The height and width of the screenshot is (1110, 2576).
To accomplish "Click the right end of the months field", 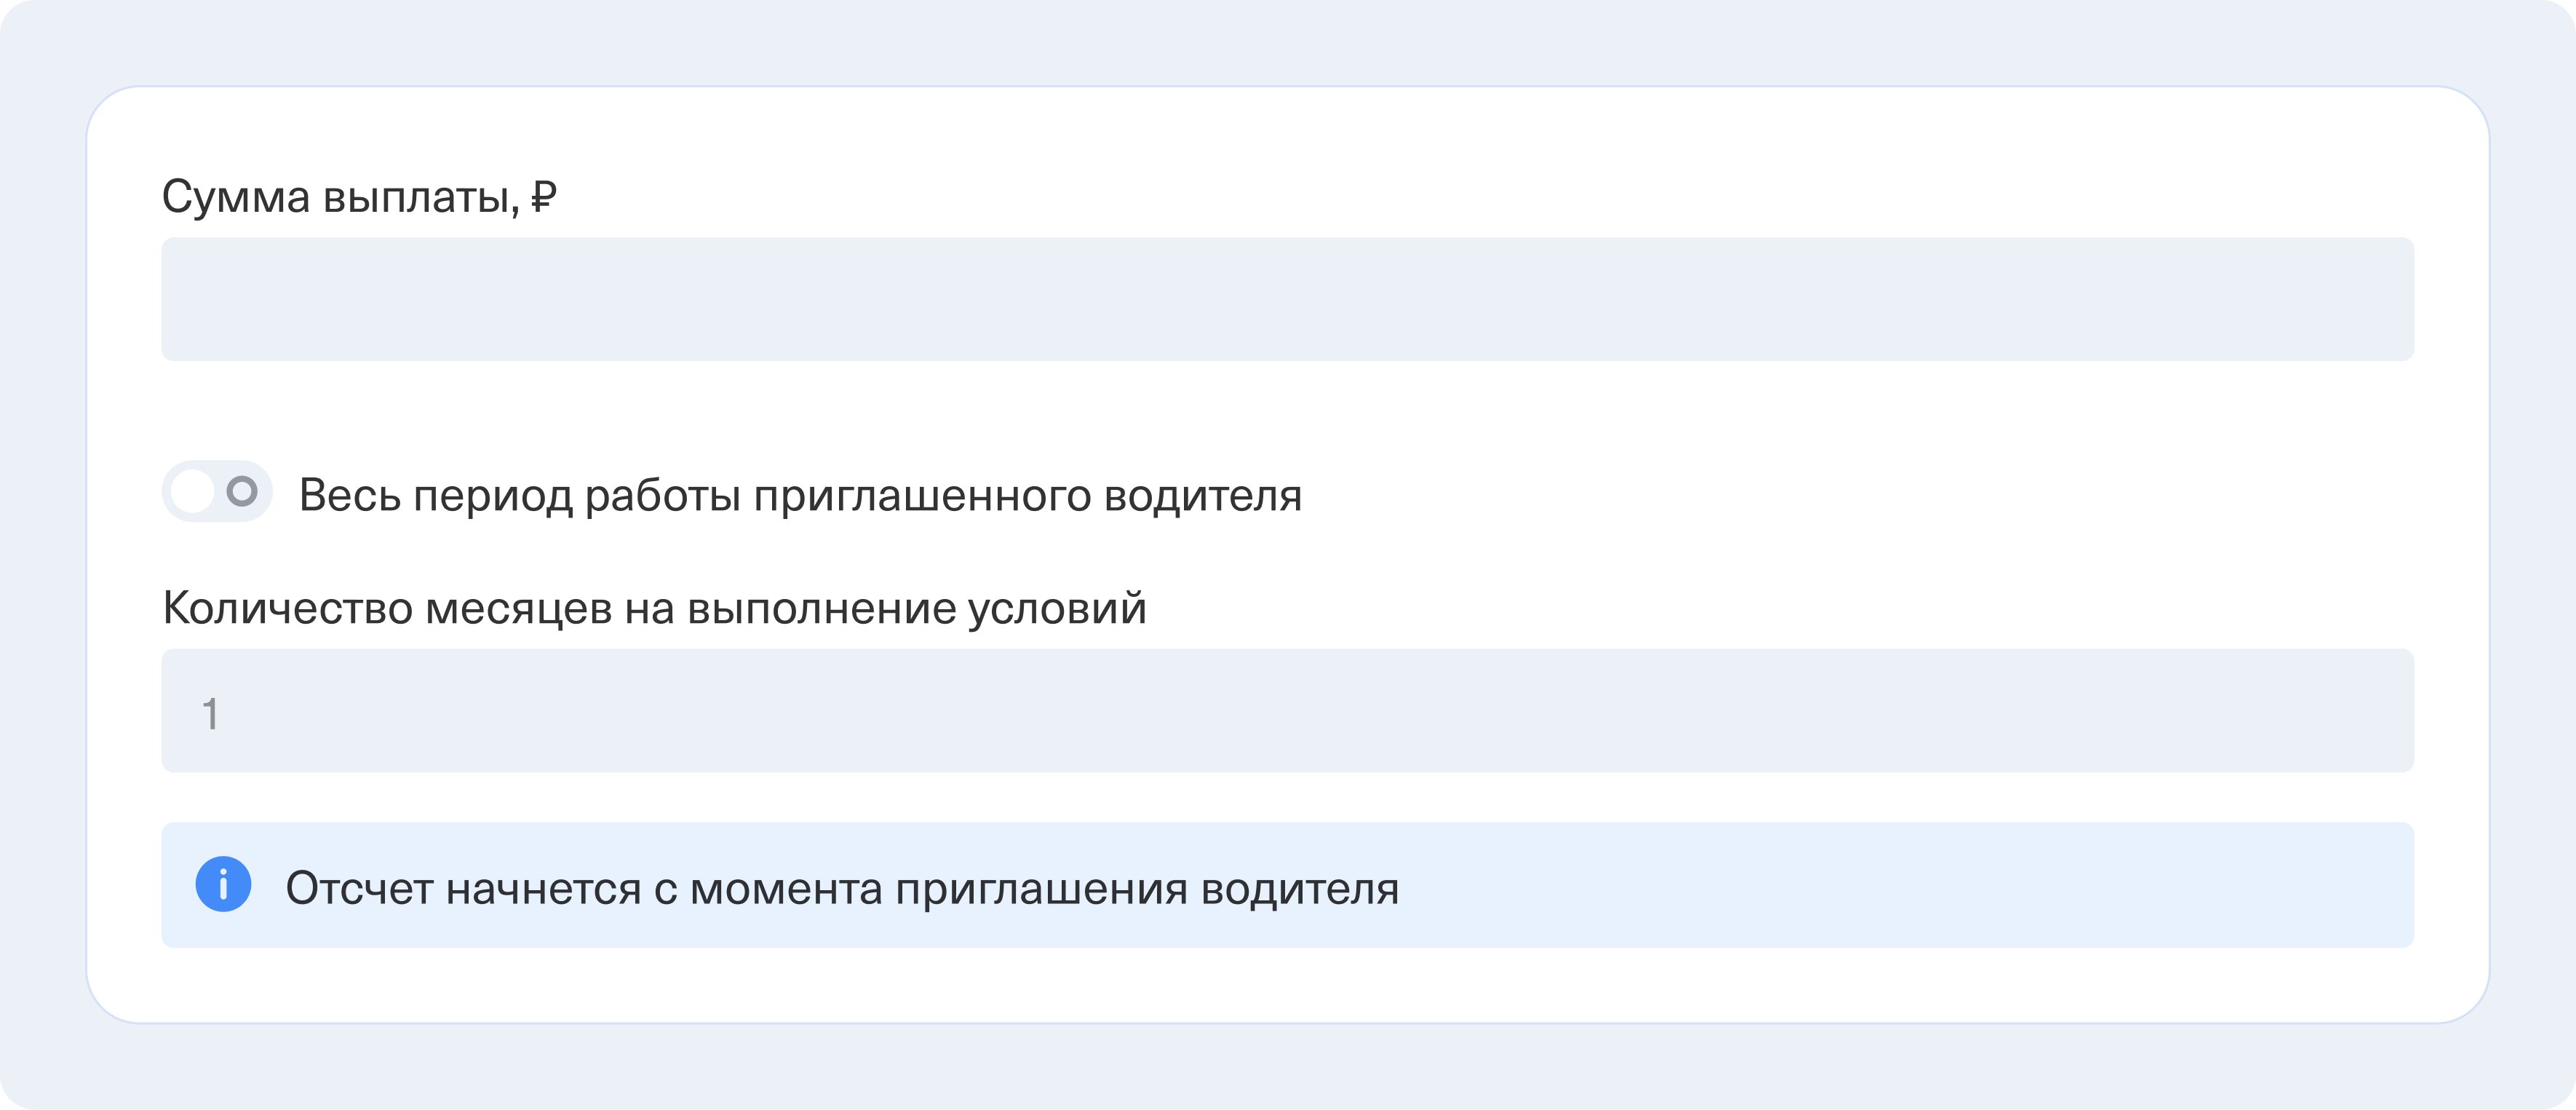I will coord(2350,711).
